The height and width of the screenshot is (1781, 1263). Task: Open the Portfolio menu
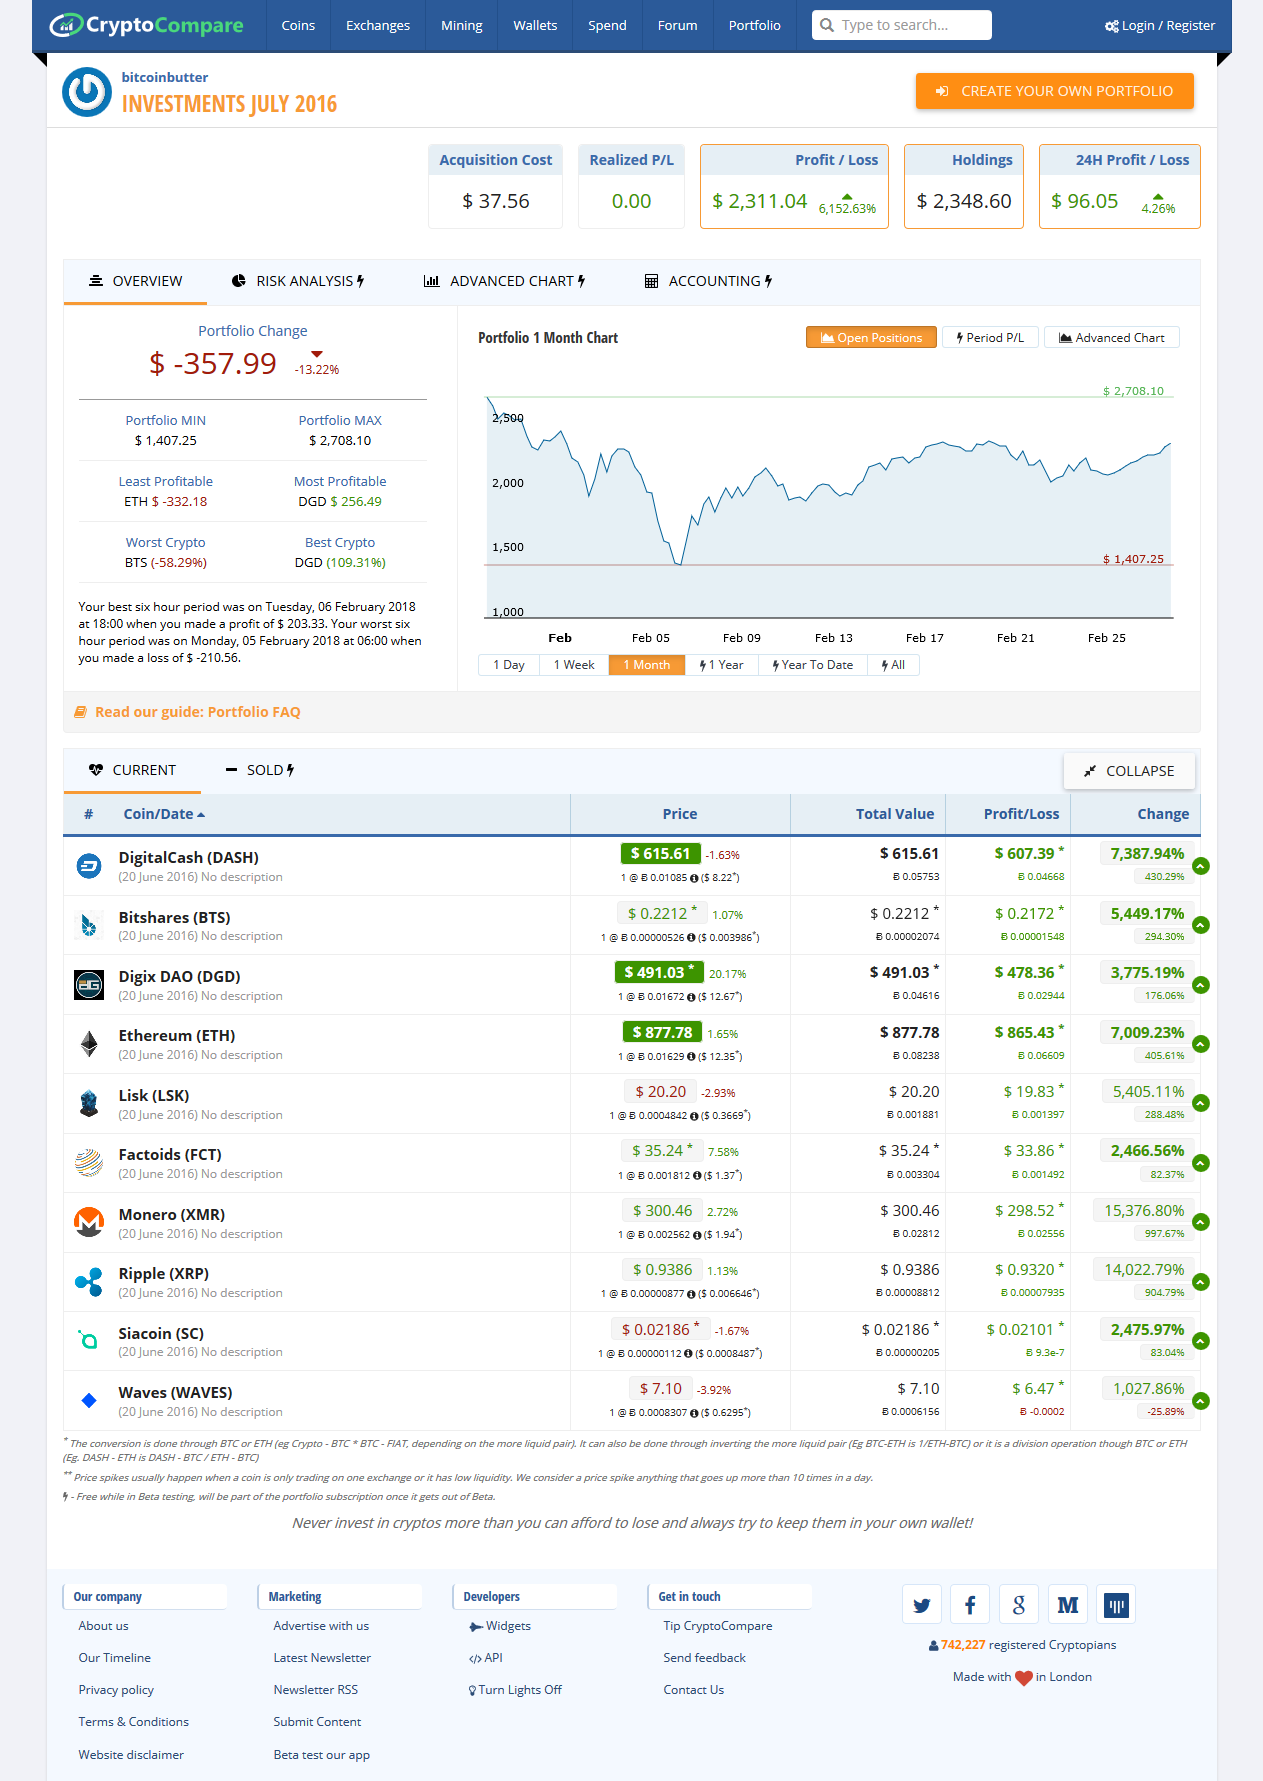pos(755,25)
